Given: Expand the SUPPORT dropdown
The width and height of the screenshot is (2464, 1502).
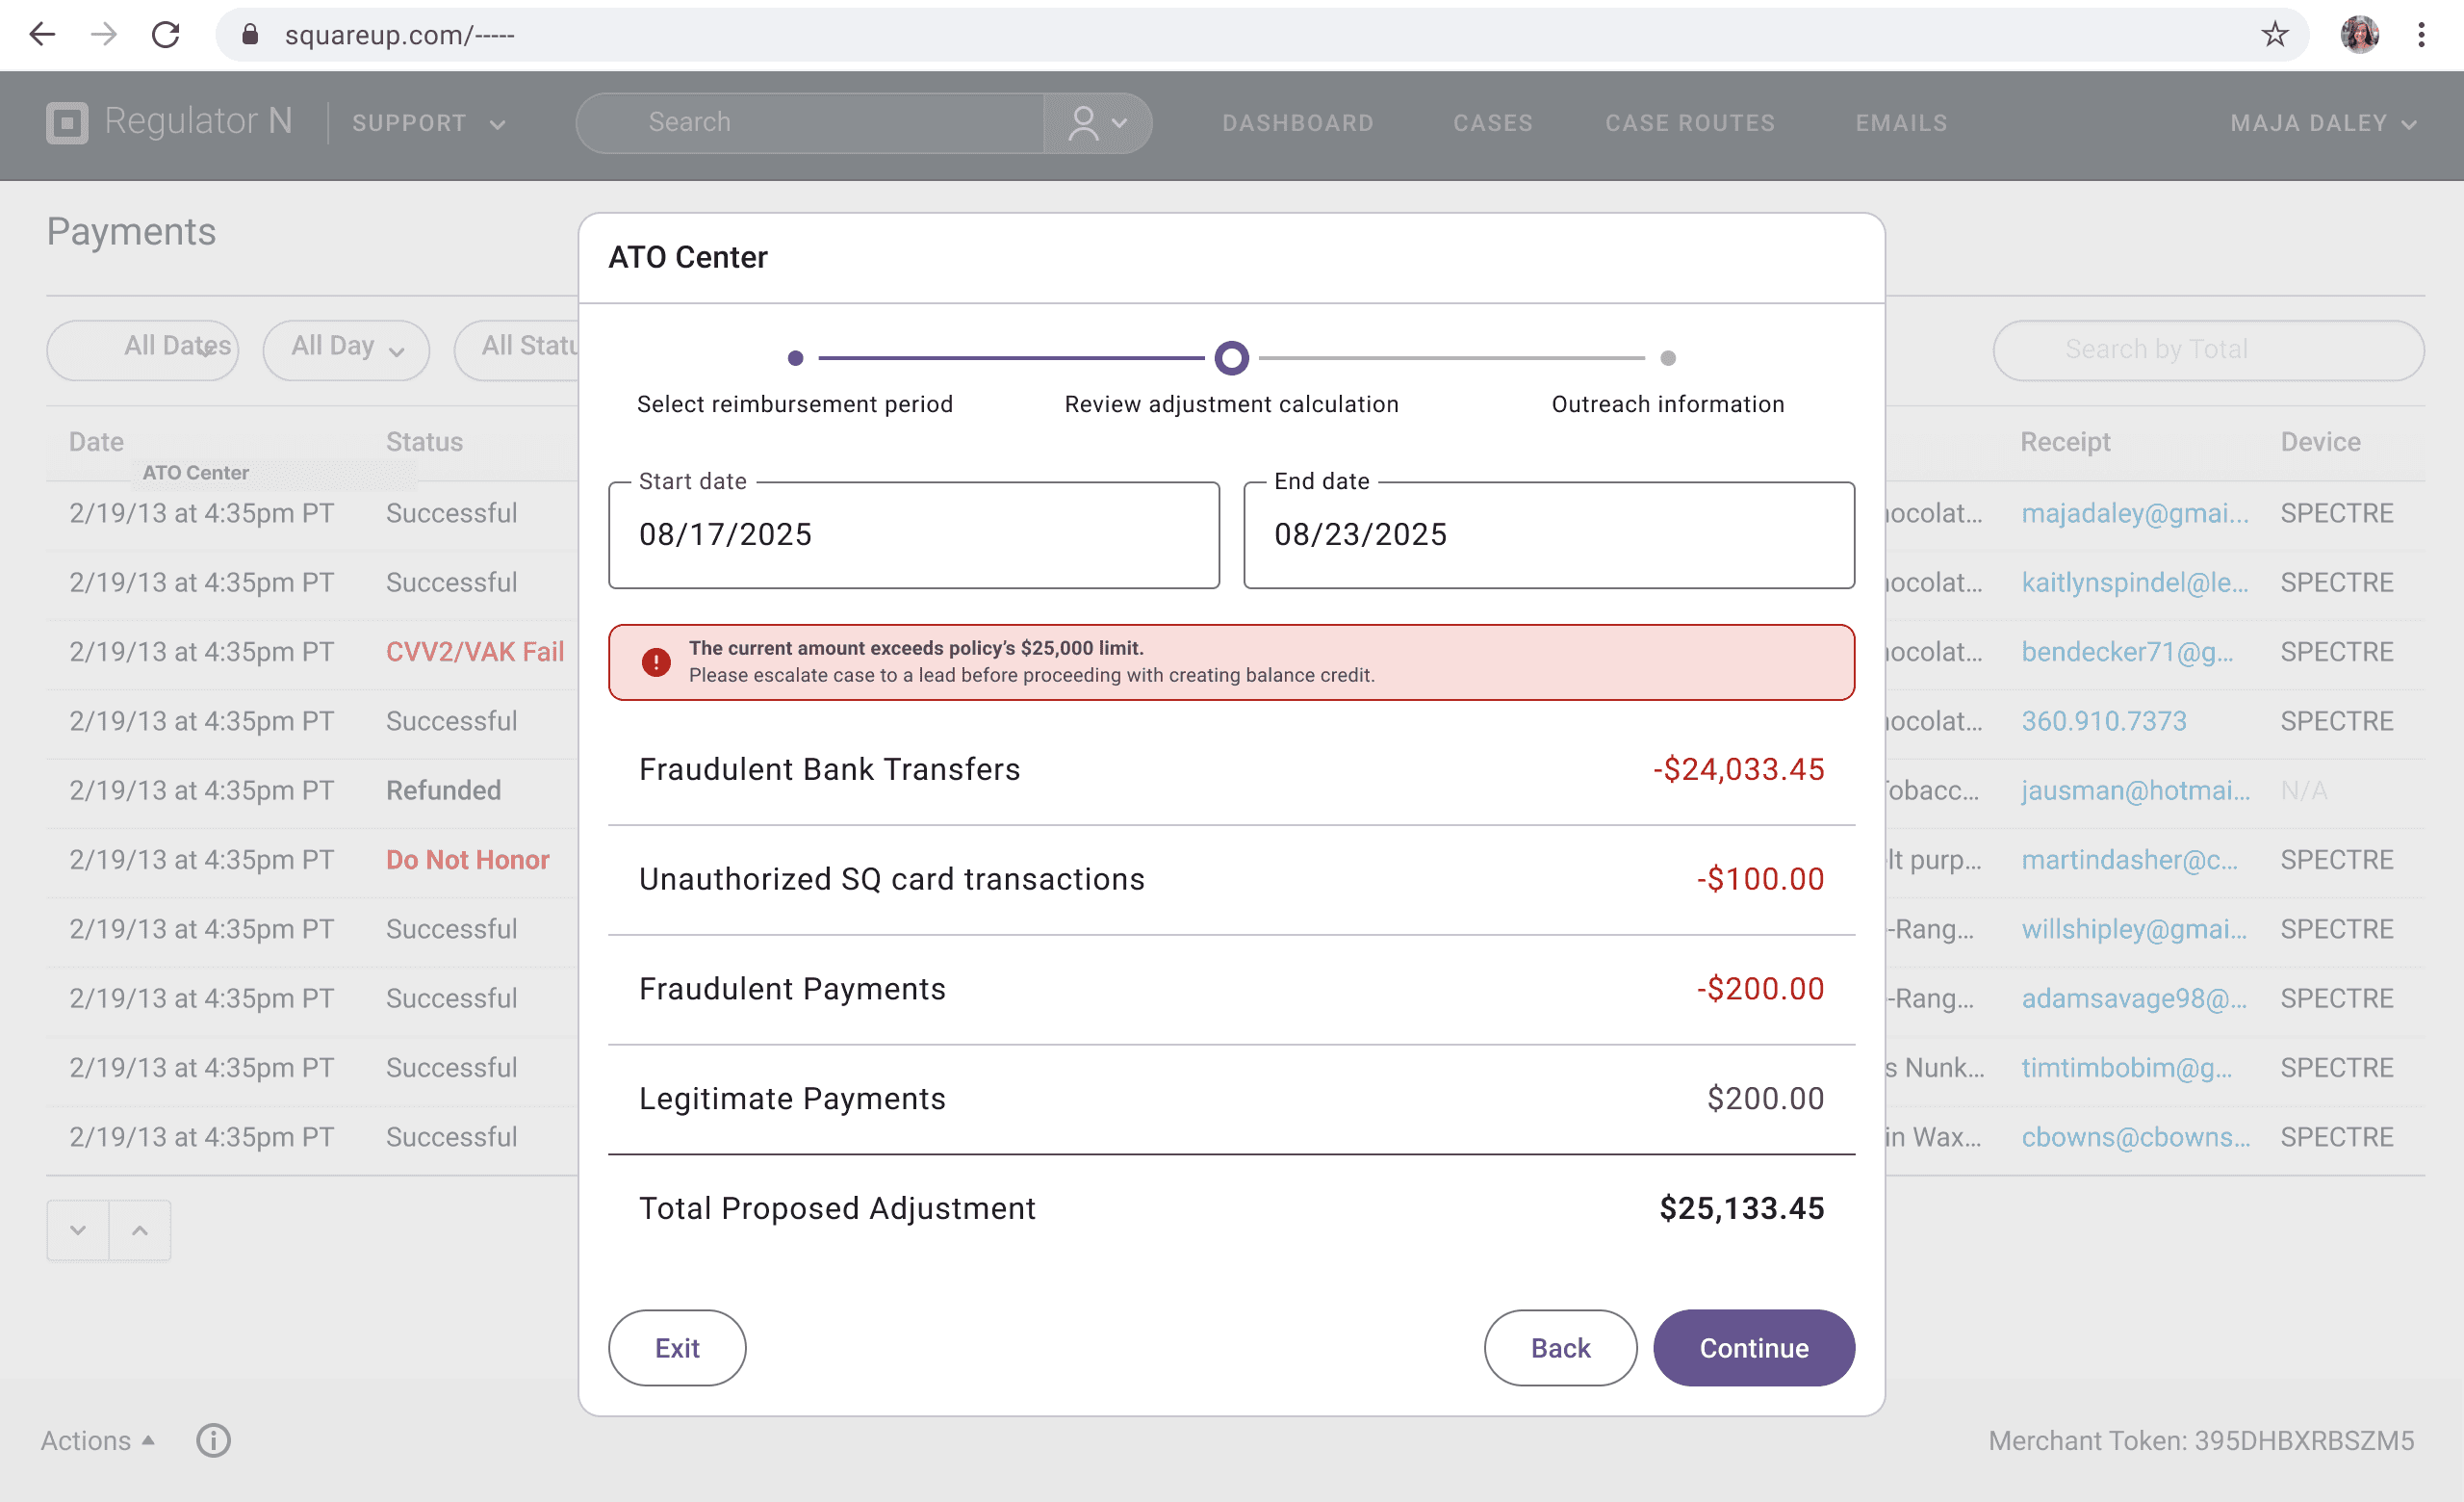Looking at the screenshot, I should (428, 123).
